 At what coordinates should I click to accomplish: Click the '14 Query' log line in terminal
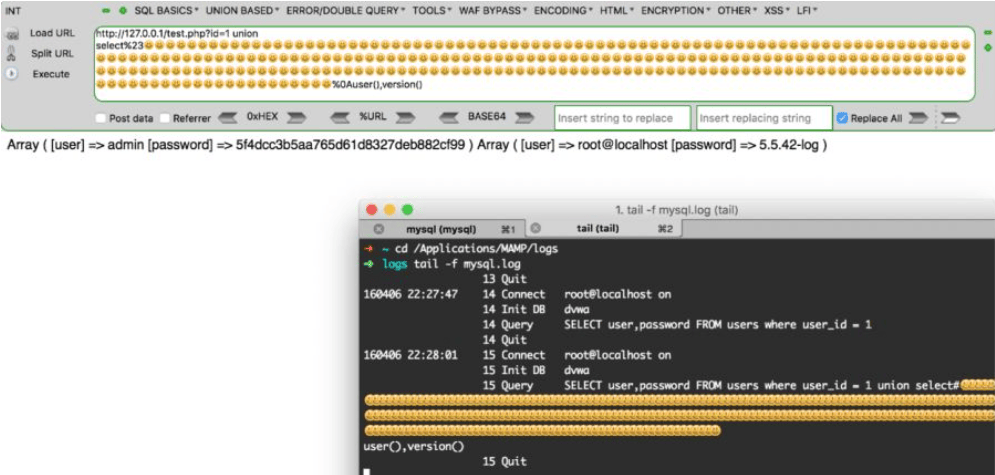pyautogui.click(x=677, y=325)
